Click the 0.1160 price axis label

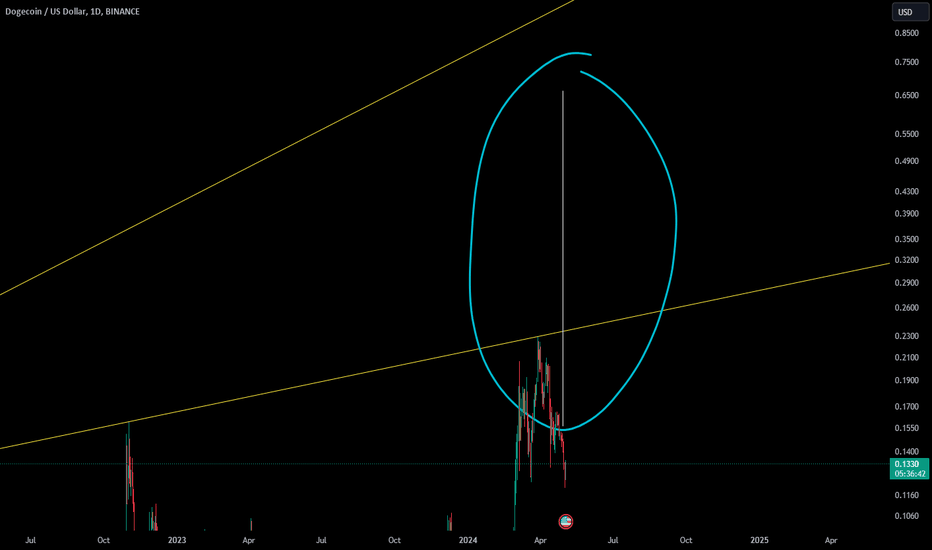point(906,495)
